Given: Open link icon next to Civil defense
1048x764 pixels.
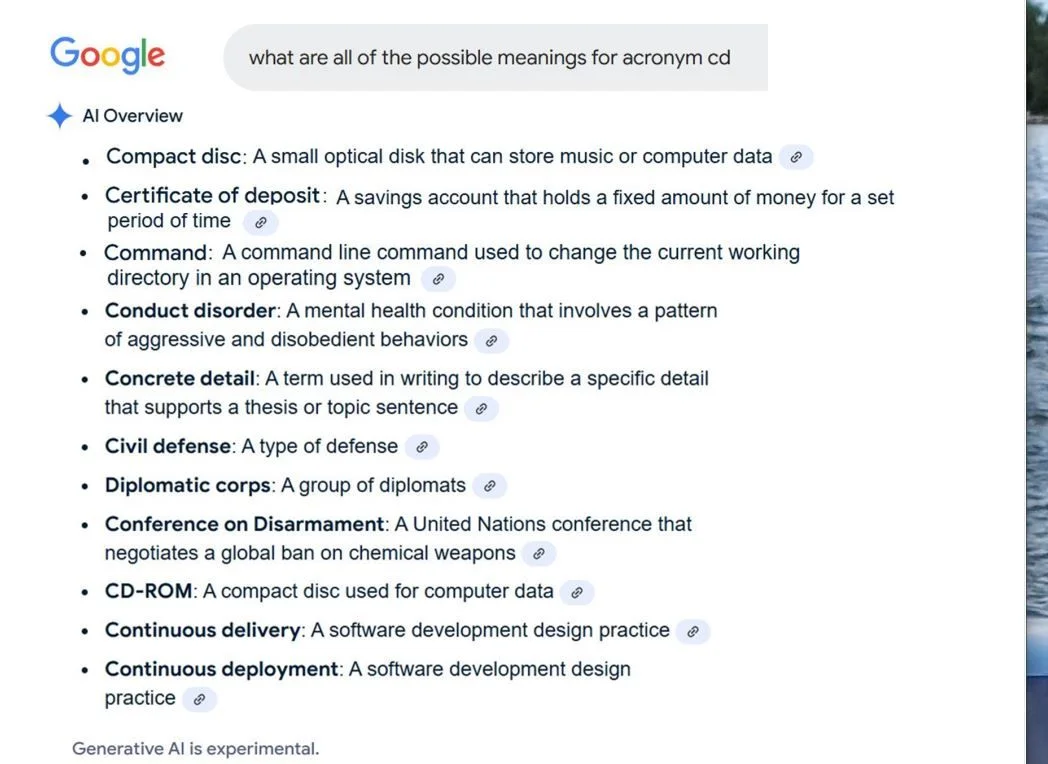Looking at the screenshot, I should (422, 447).
